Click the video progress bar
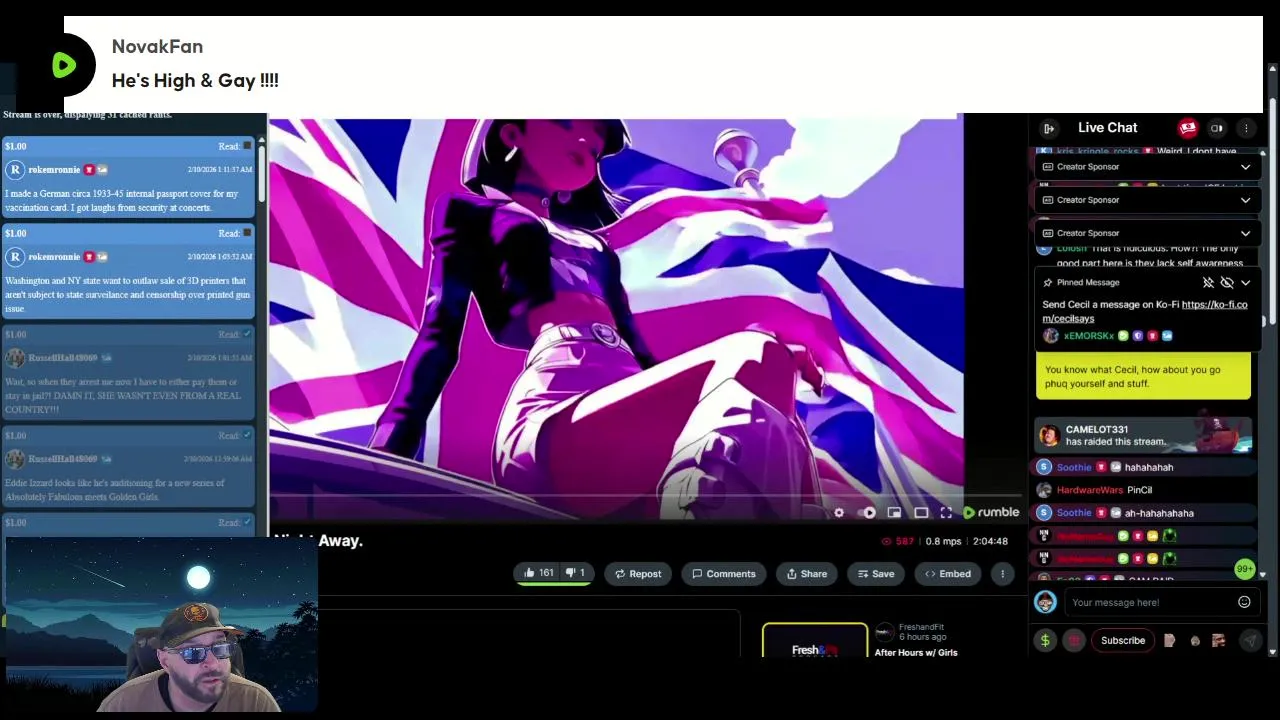The image size is (1280, 720). click(x=644, y=494)
